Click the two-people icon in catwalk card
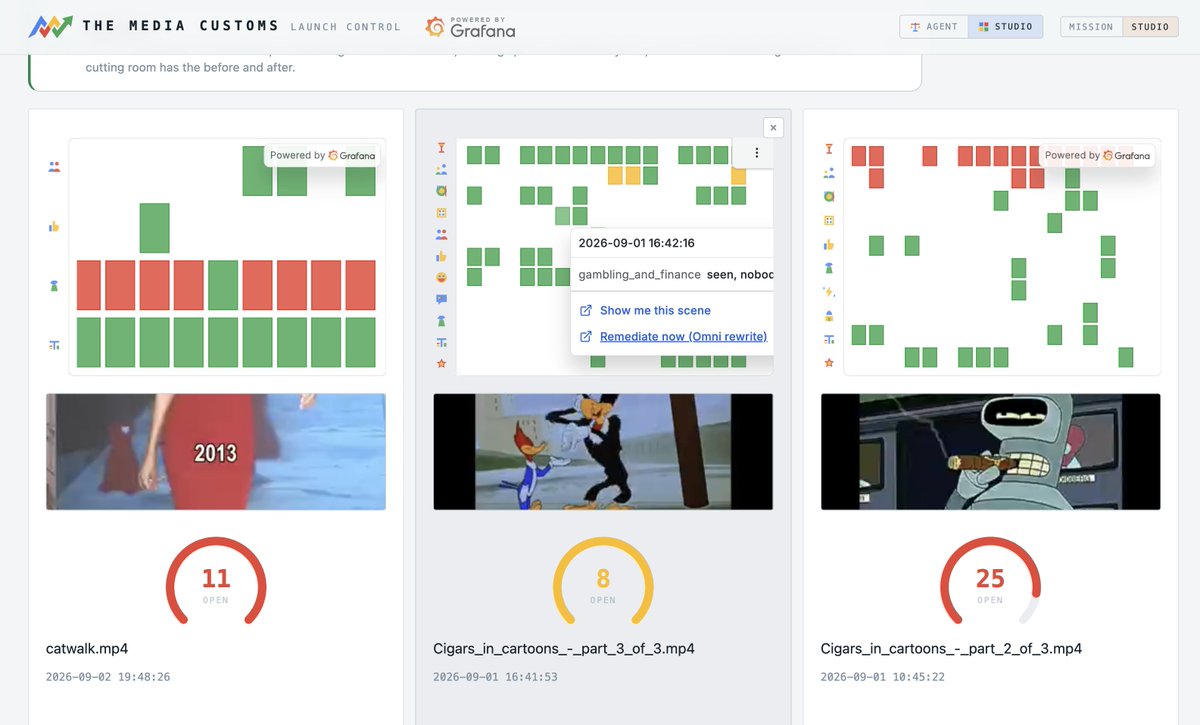The image size is (1200, 725). (x=54, y=167)
